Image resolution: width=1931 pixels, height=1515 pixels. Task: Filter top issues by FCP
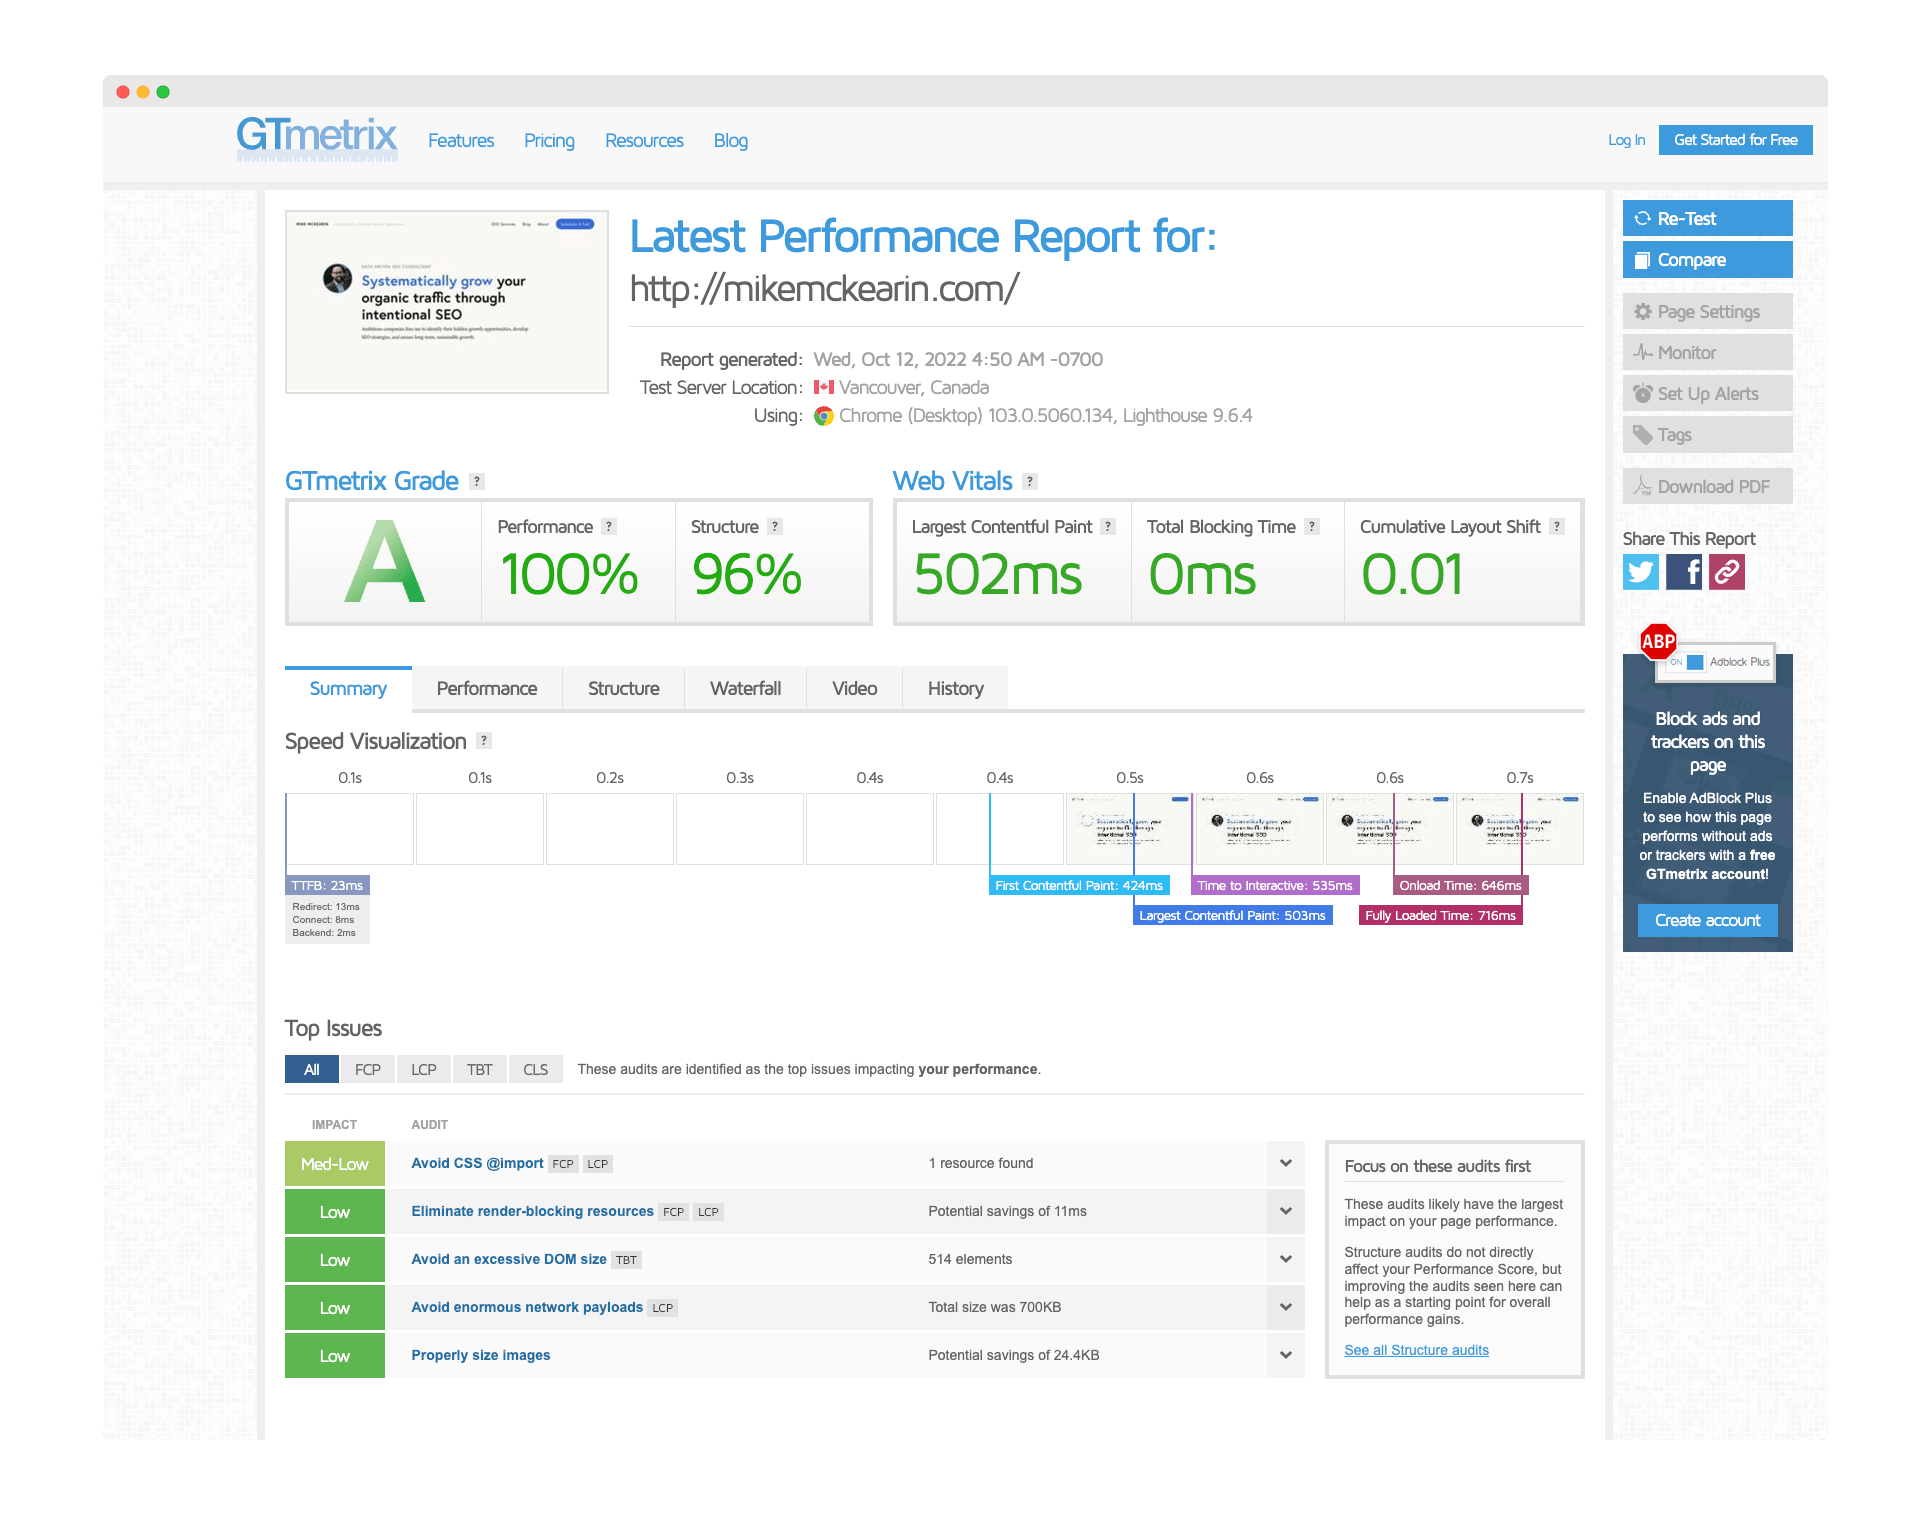pyautogui.click(x=368, y=1069)
